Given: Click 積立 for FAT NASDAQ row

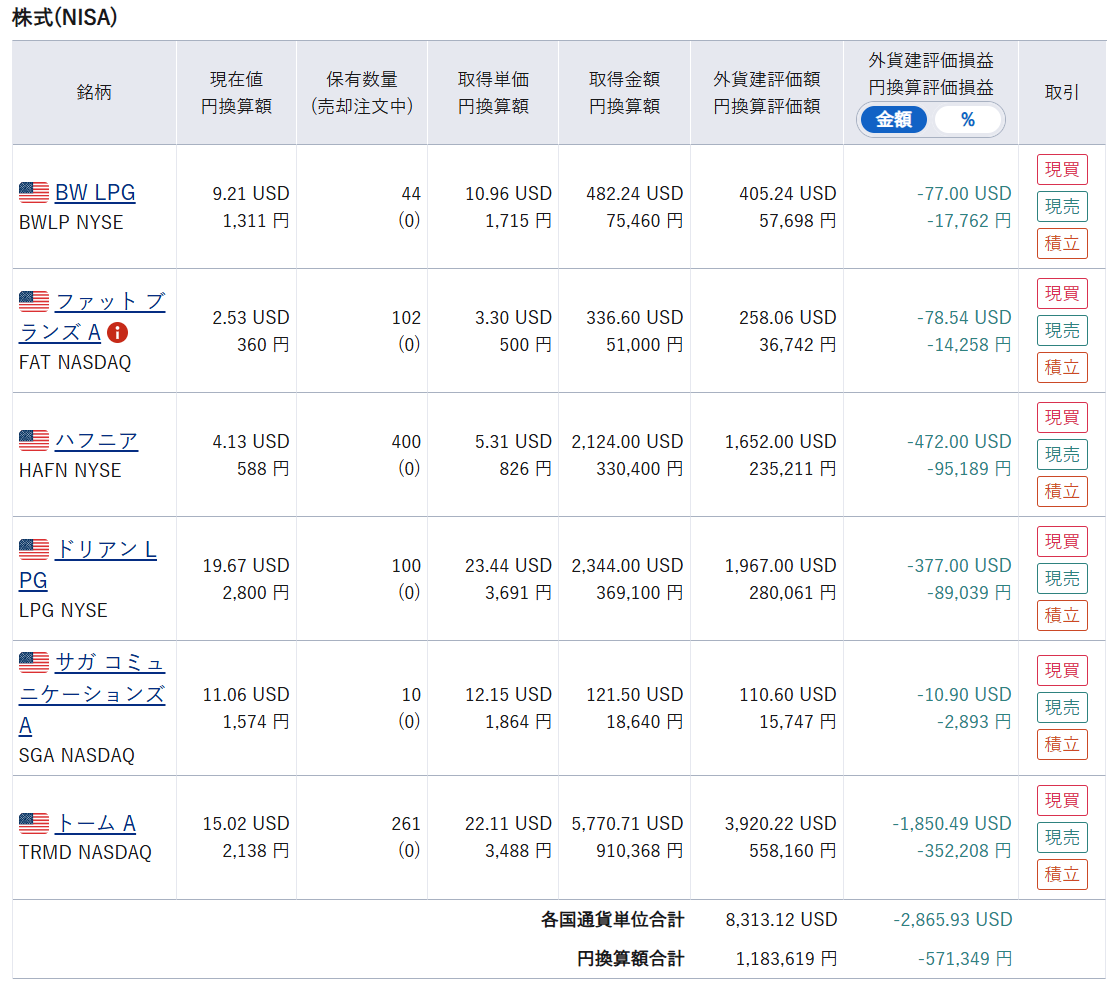Looking at the screenshot, I should coord(1062,367).
